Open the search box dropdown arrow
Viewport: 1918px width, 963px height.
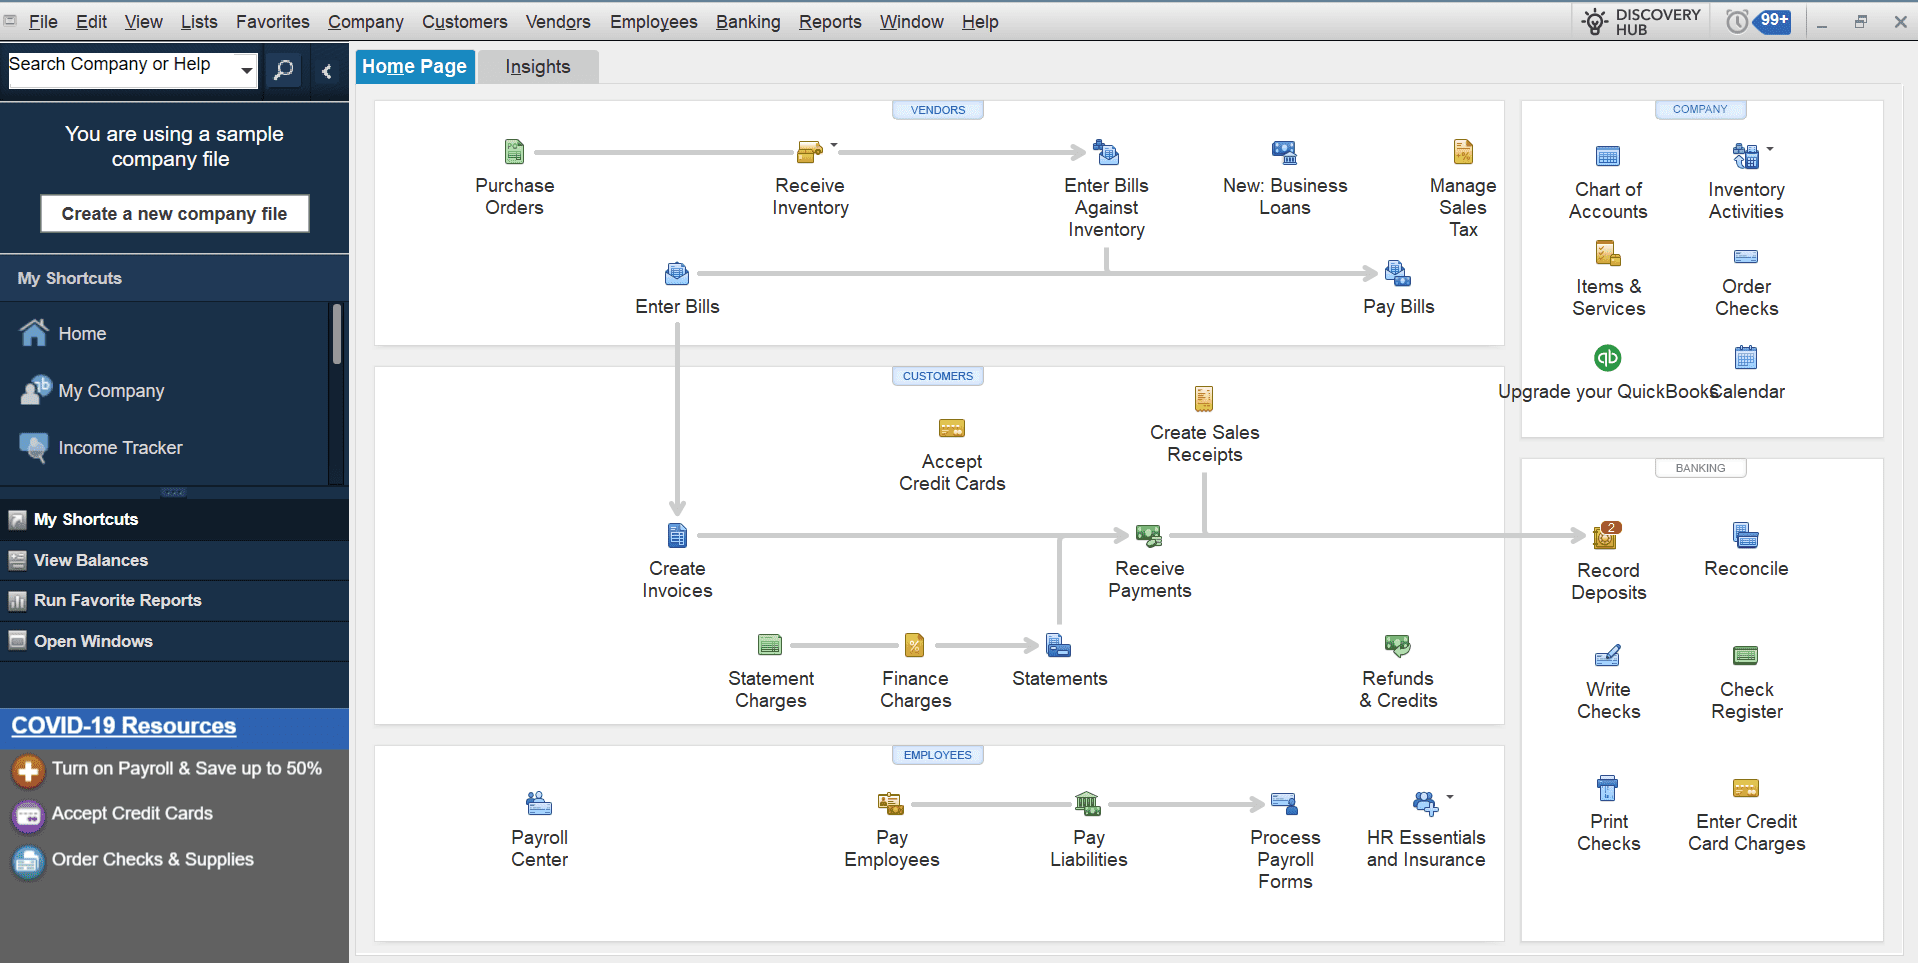[x=246, y=70]
